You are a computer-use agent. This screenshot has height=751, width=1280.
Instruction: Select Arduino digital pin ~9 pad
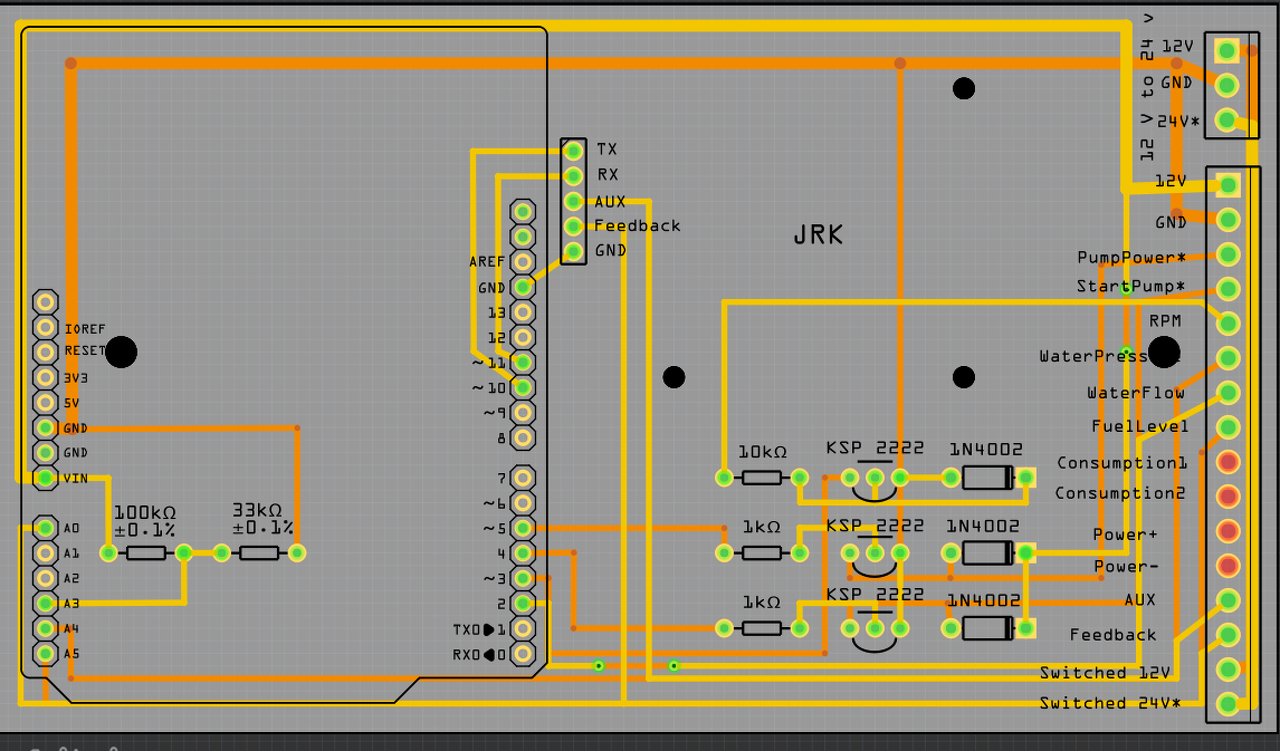[x=522, y=412]
